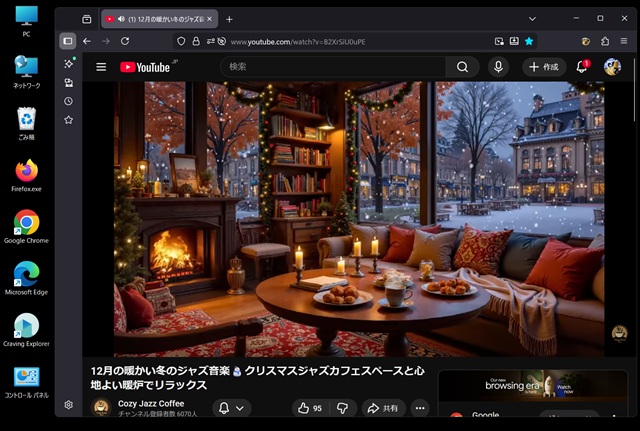Open Firefox sidebar bookmarks star icon
The image size is (640, 431).
[x=68, y=120]
